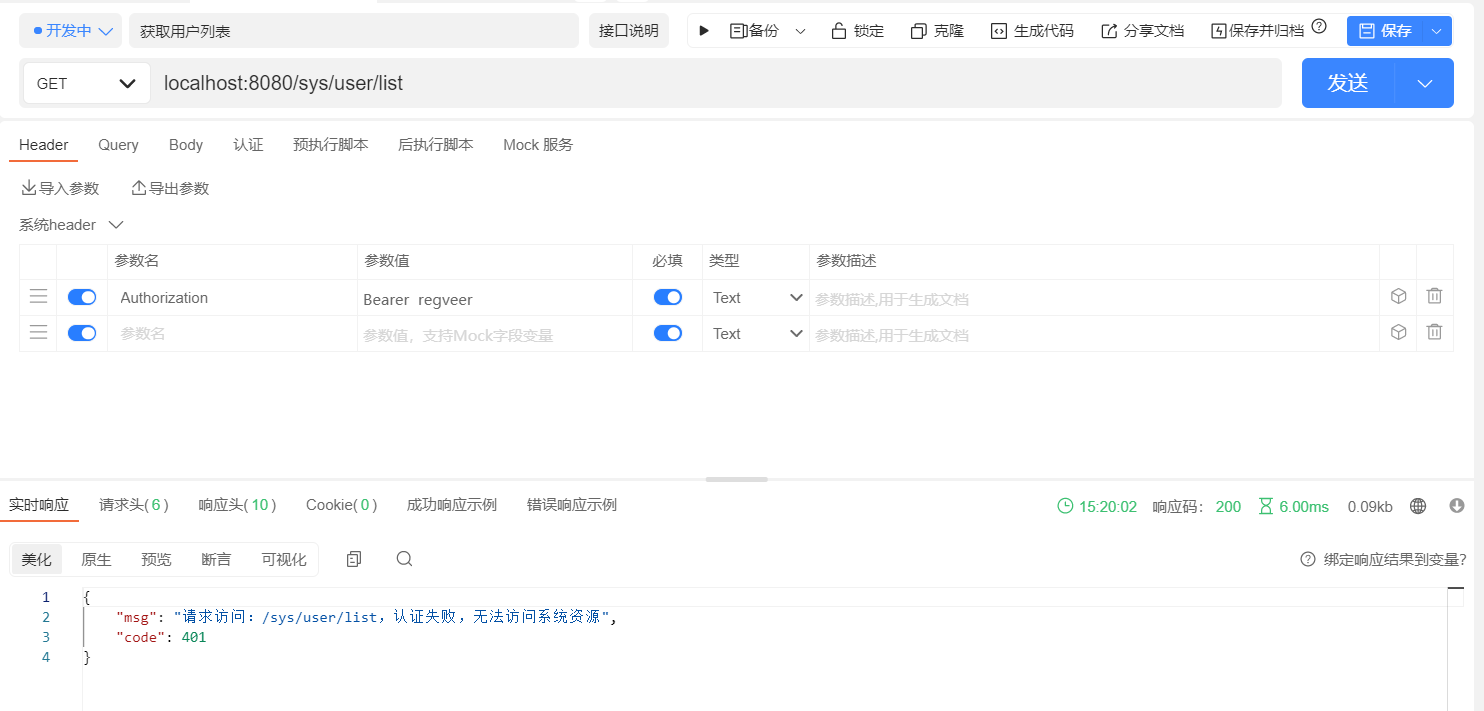
Task: Open the 响应头 tab
Action: (x=237, y=505)
